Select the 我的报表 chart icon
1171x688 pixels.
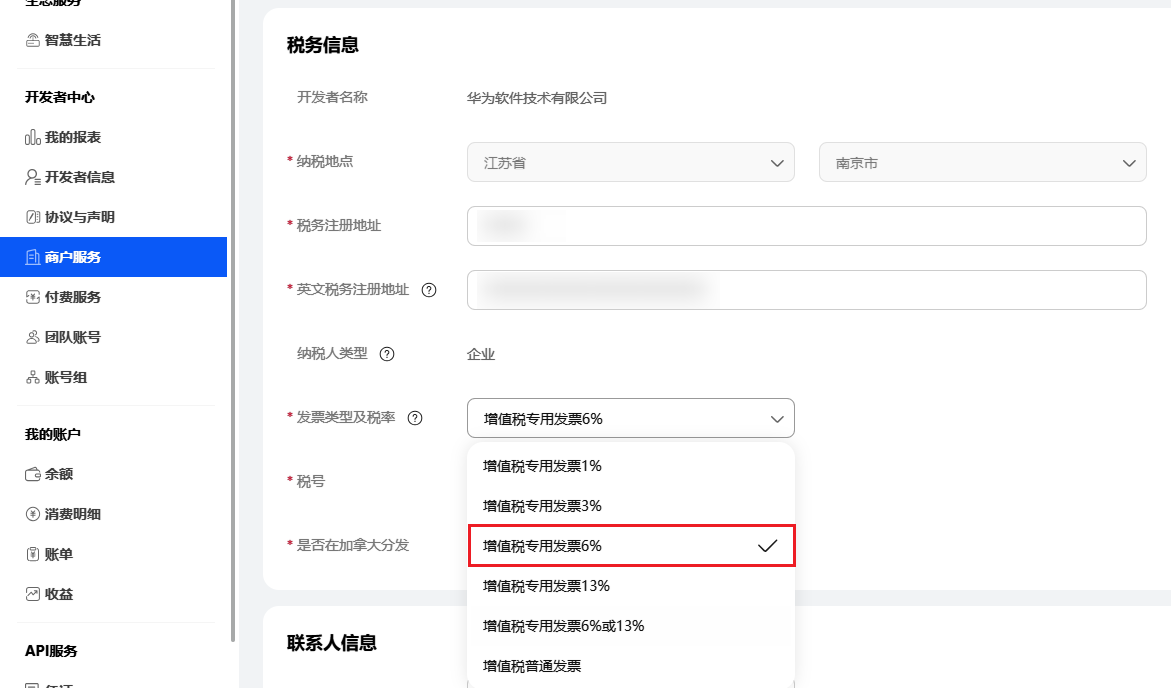pyautogui.click(x=33, y=137)
